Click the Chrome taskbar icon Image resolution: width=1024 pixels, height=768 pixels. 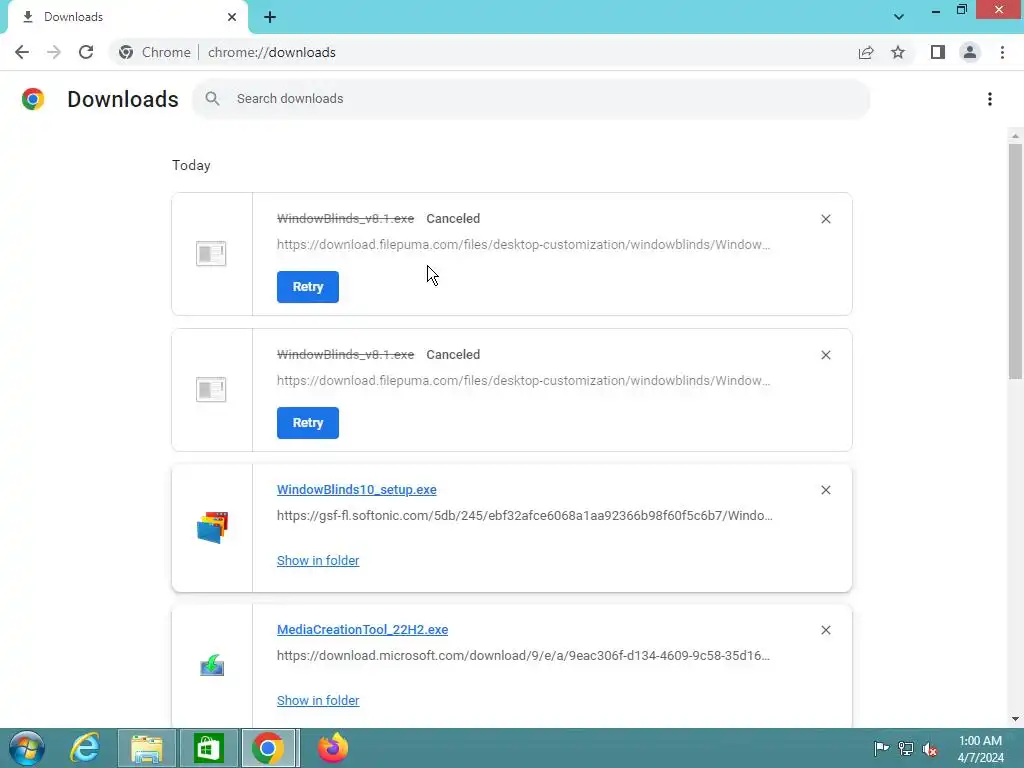[x=269, y=748]
